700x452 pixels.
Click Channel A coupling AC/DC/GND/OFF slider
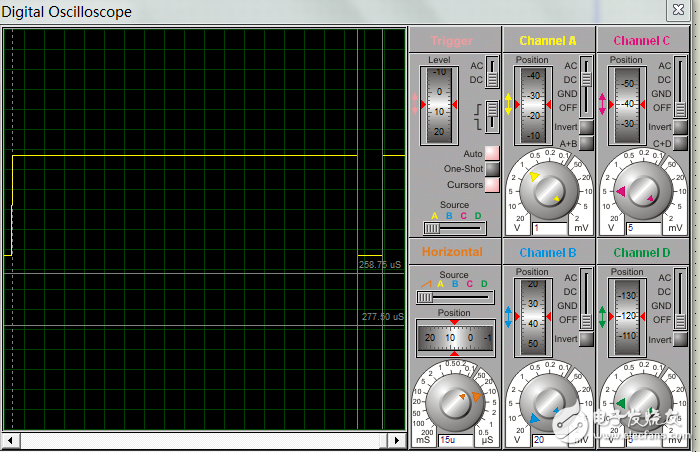[586, 88]
